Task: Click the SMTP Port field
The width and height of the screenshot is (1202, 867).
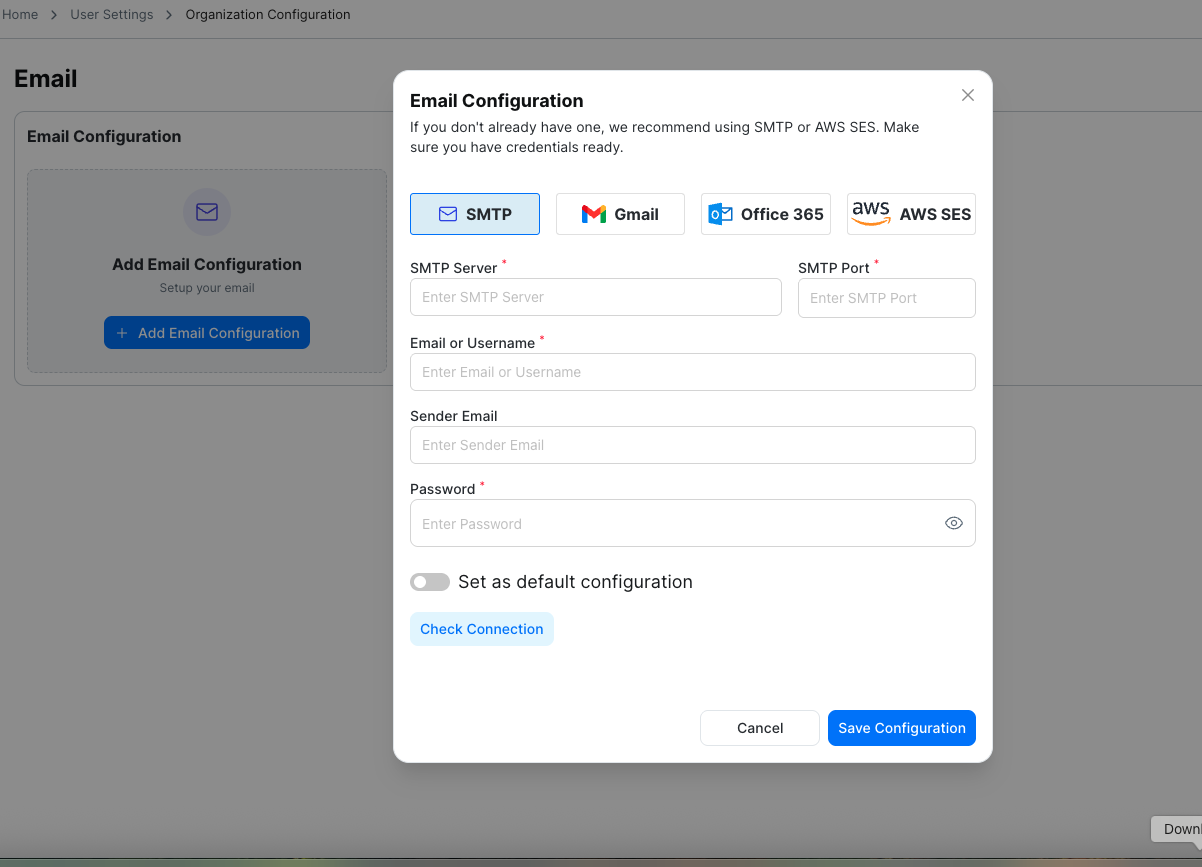Action: click(886, 297)
